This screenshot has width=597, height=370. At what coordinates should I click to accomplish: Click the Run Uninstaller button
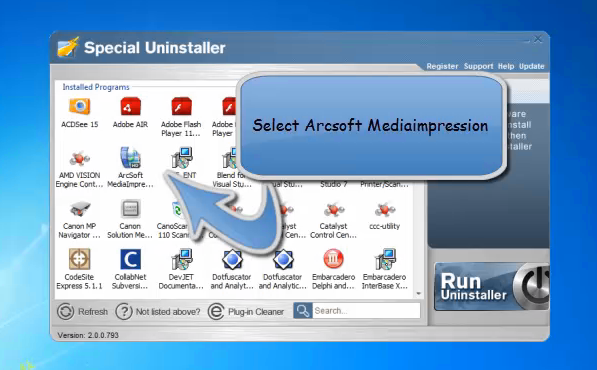click(492, 286)
